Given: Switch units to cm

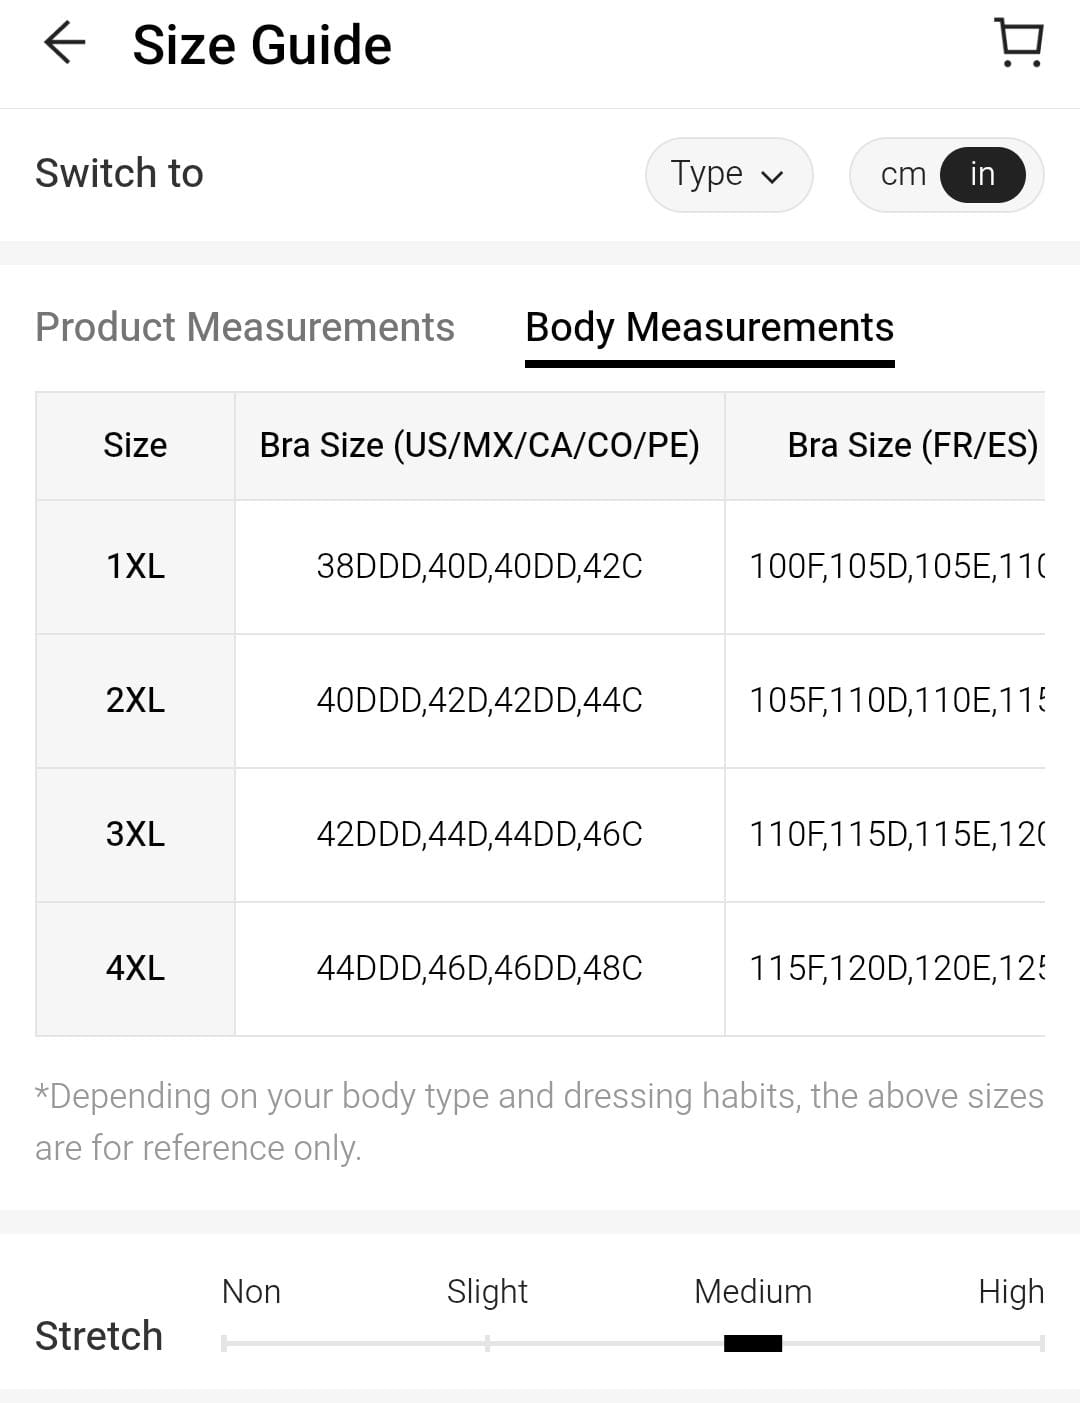Looking at the screenshot, I should [x=903, y=174].
